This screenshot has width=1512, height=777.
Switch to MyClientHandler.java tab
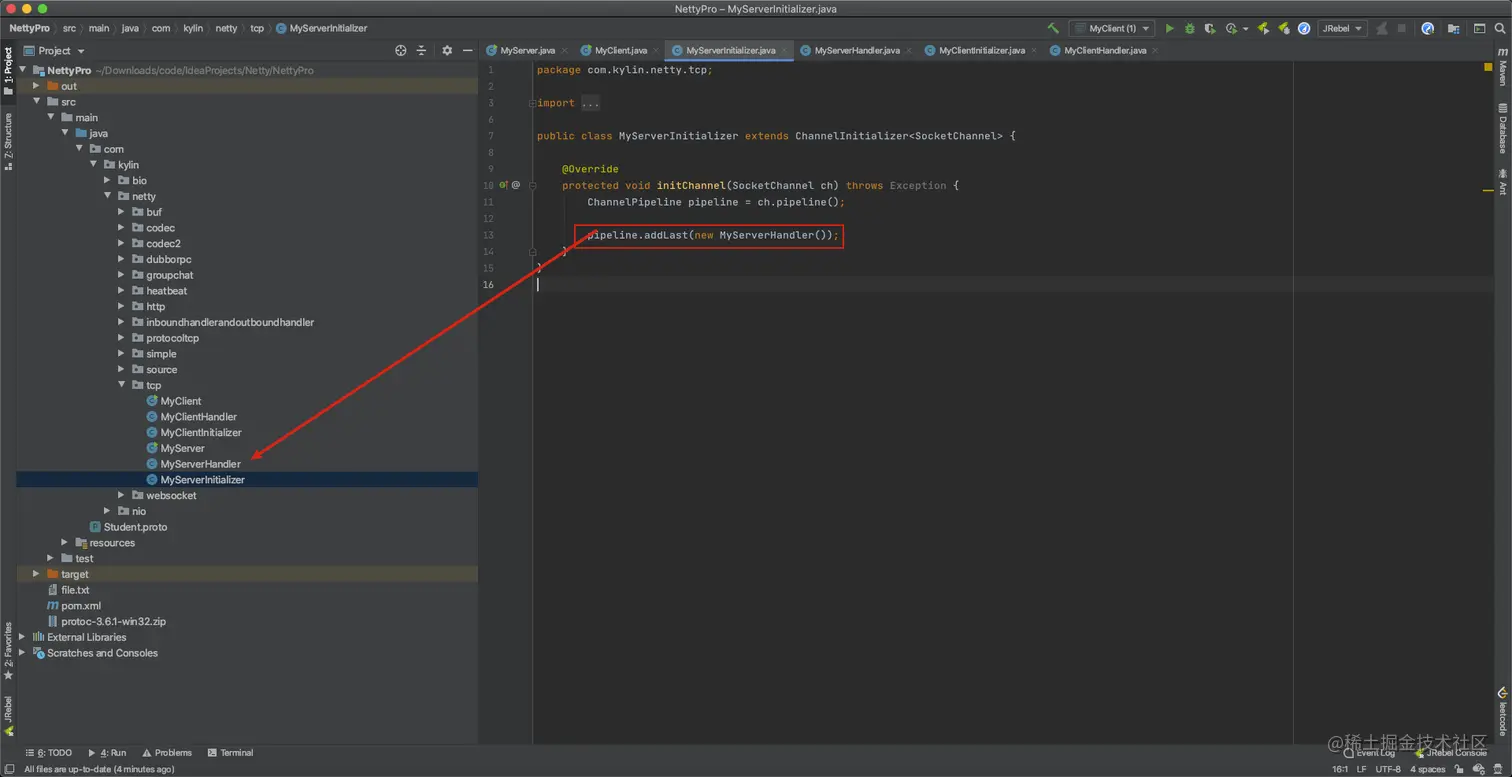pyautogui.click(x=1105, y=50)
